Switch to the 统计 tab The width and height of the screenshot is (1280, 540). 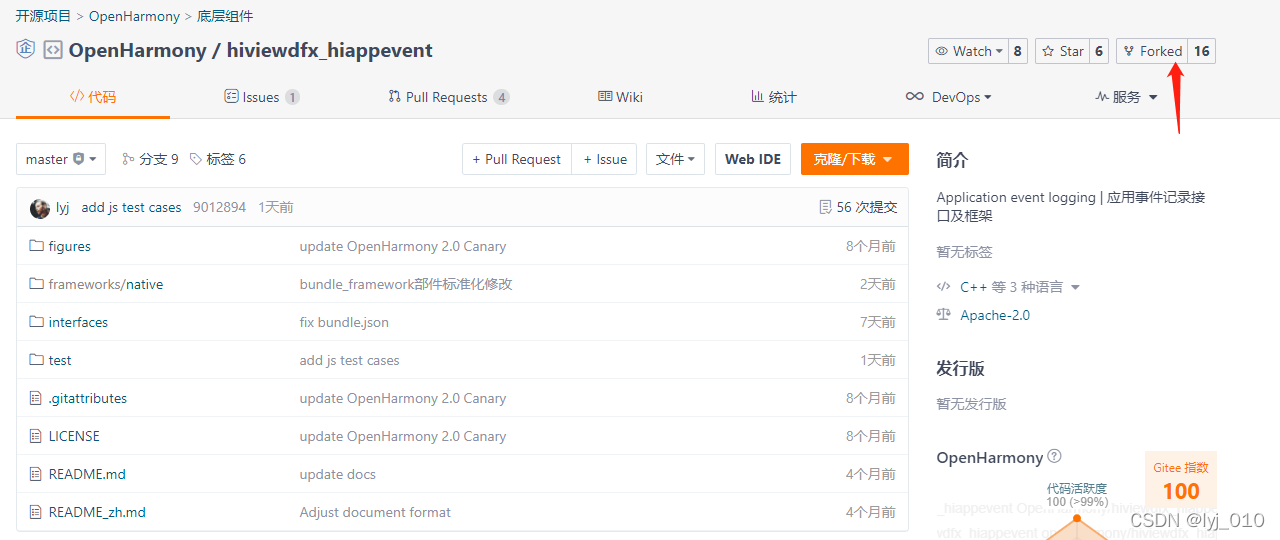[773, 97]
